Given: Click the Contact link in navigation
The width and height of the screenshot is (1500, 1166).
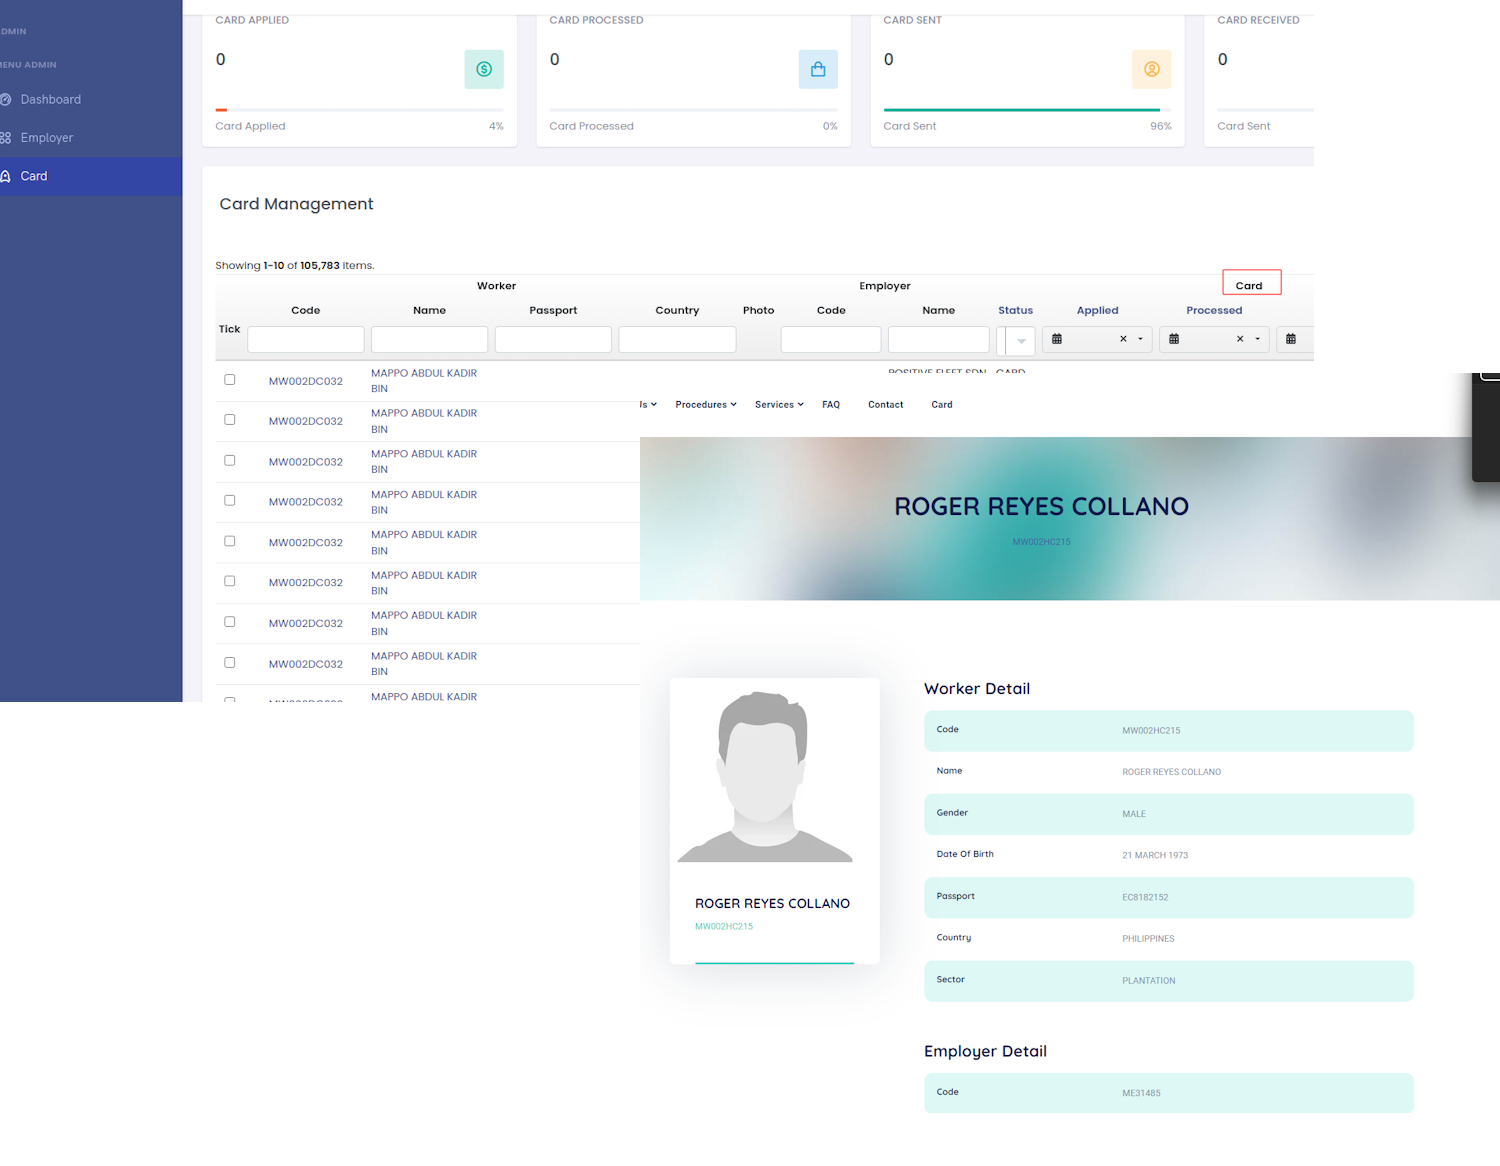Looking at the screenshot, I should [x=885, y=405].
